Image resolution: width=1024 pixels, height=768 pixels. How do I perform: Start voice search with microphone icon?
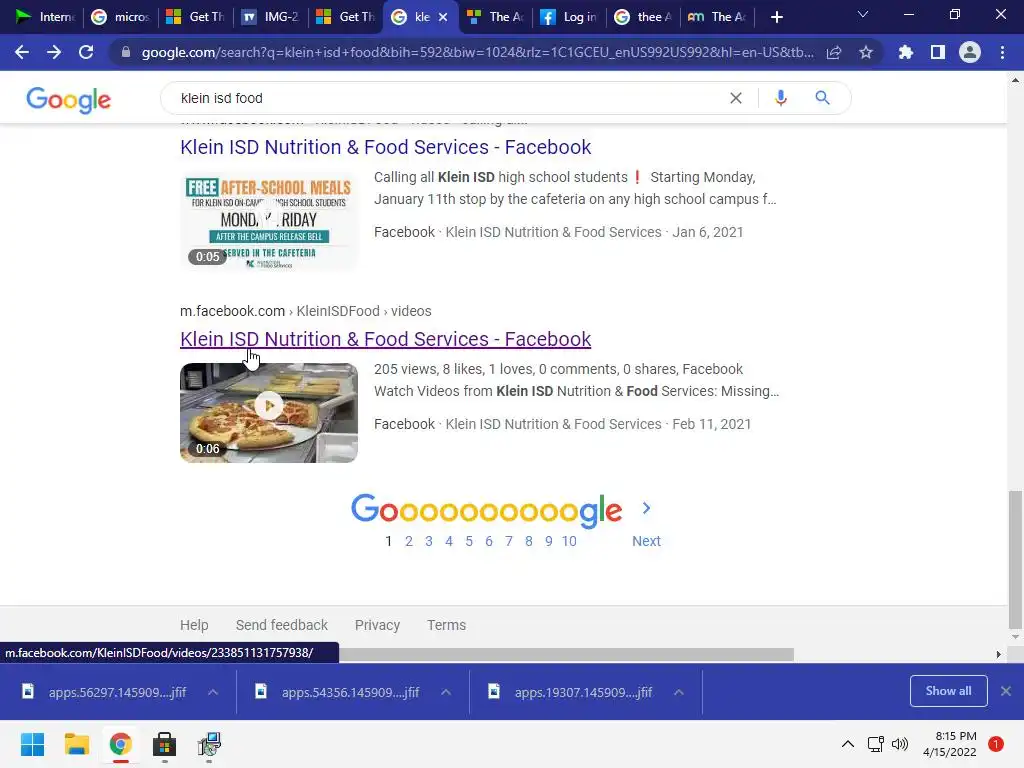(x=780, y=98)
